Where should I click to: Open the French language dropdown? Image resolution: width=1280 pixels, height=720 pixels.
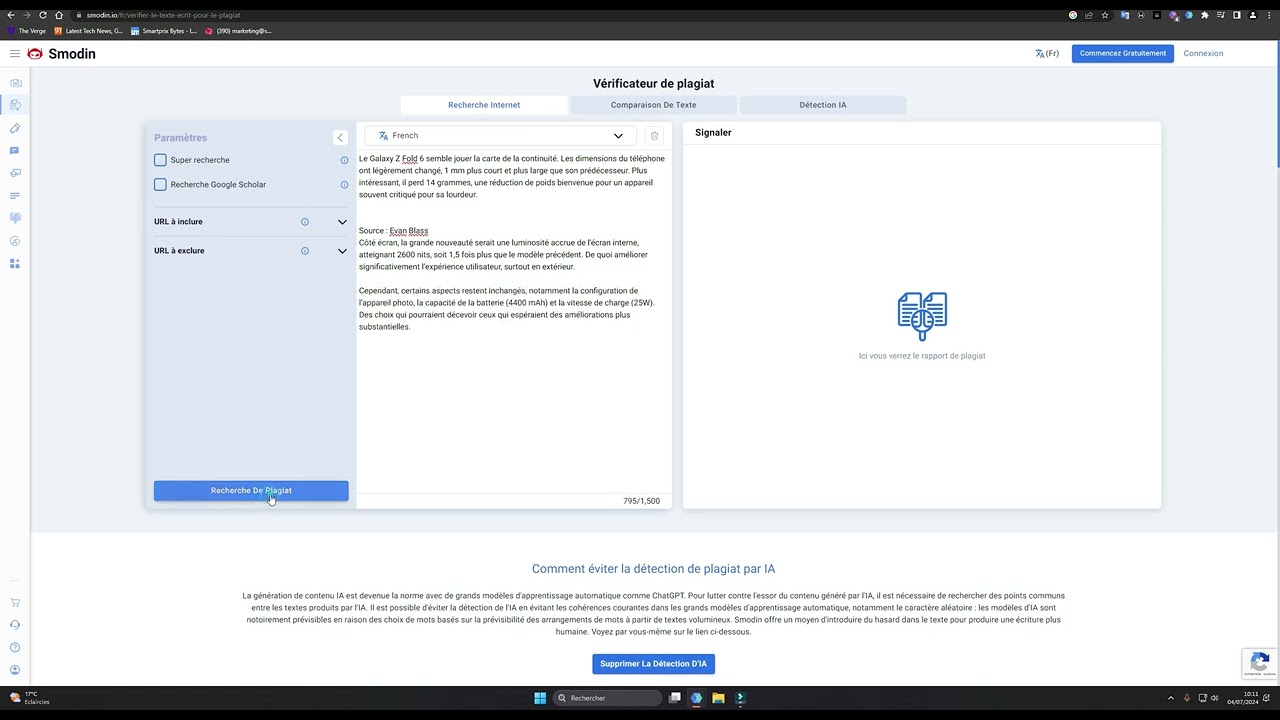tap(500, 136)
